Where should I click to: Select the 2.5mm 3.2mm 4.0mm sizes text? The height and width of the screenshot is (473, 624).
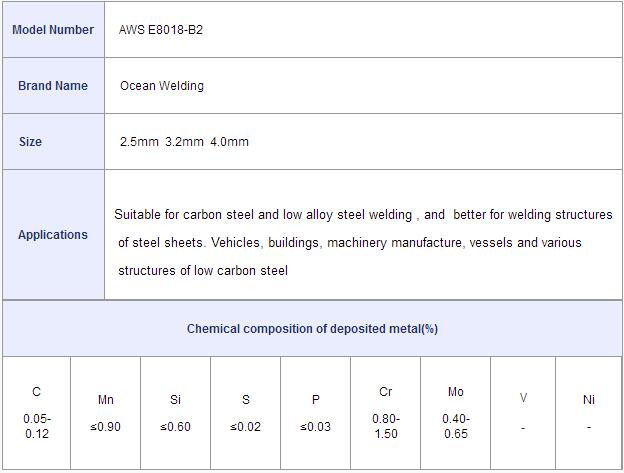click(184, 142)
